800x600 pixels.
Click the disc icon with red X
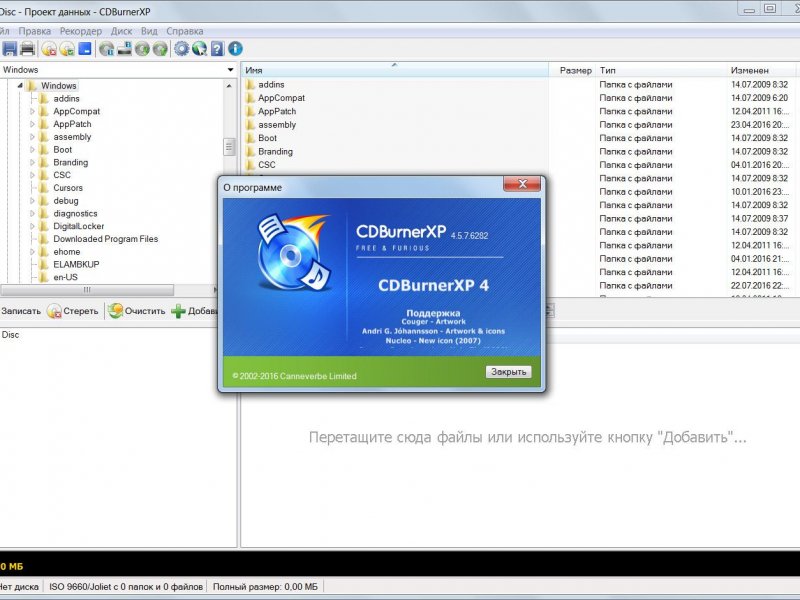pyautogui.click(x=49, y=49)
